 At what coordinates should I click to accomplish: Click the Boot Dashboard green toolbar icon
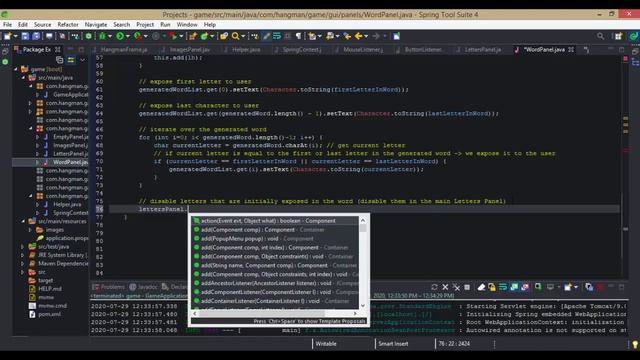pyautogui.click(x=88, y=36)
